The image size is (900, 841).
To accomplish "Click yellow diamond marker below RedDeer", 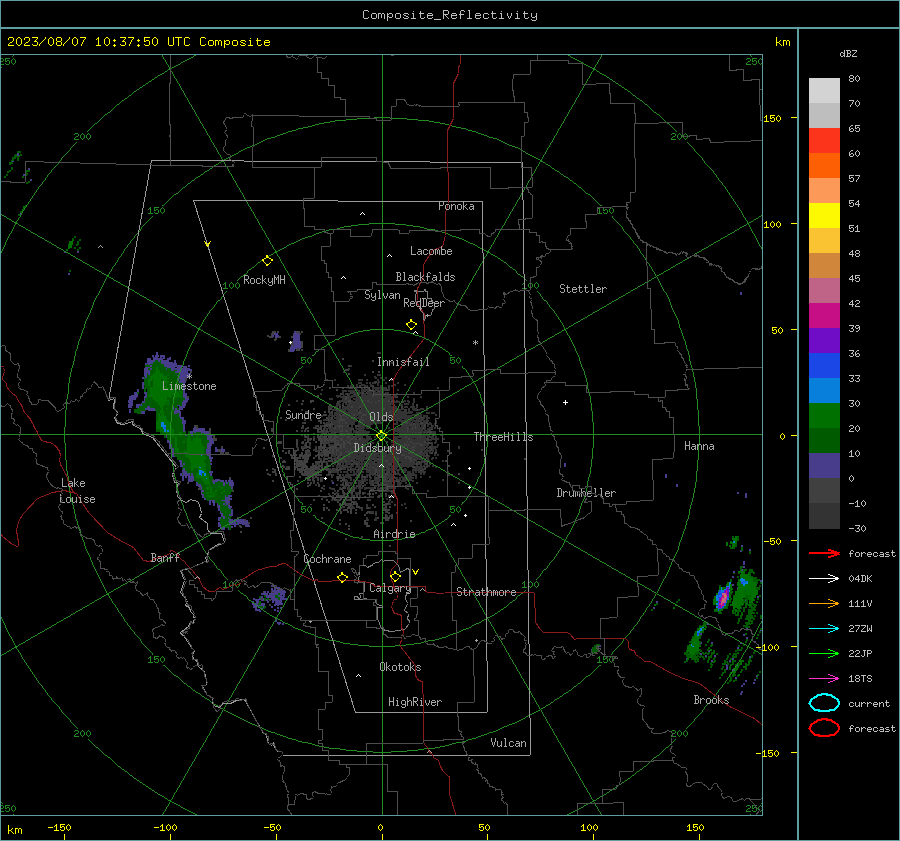I will (x=411, y=325).
